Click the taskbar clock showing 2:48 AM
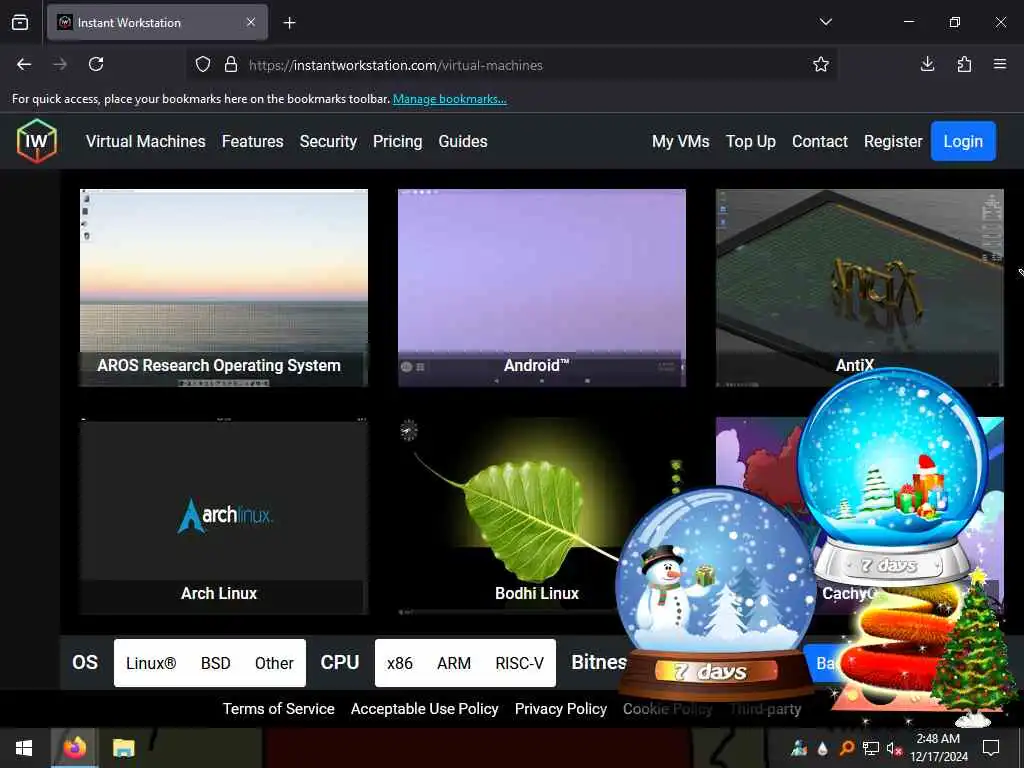Viewport: 1024px width, 768px height. (938, 748)
